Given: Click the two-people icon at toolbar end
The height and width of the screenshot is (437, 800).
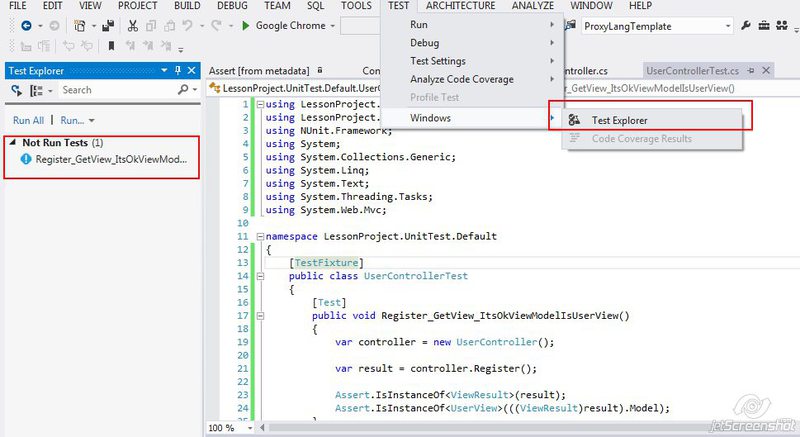Looking at the screenshot, I should pyautogui.click(x=782, y=25).
